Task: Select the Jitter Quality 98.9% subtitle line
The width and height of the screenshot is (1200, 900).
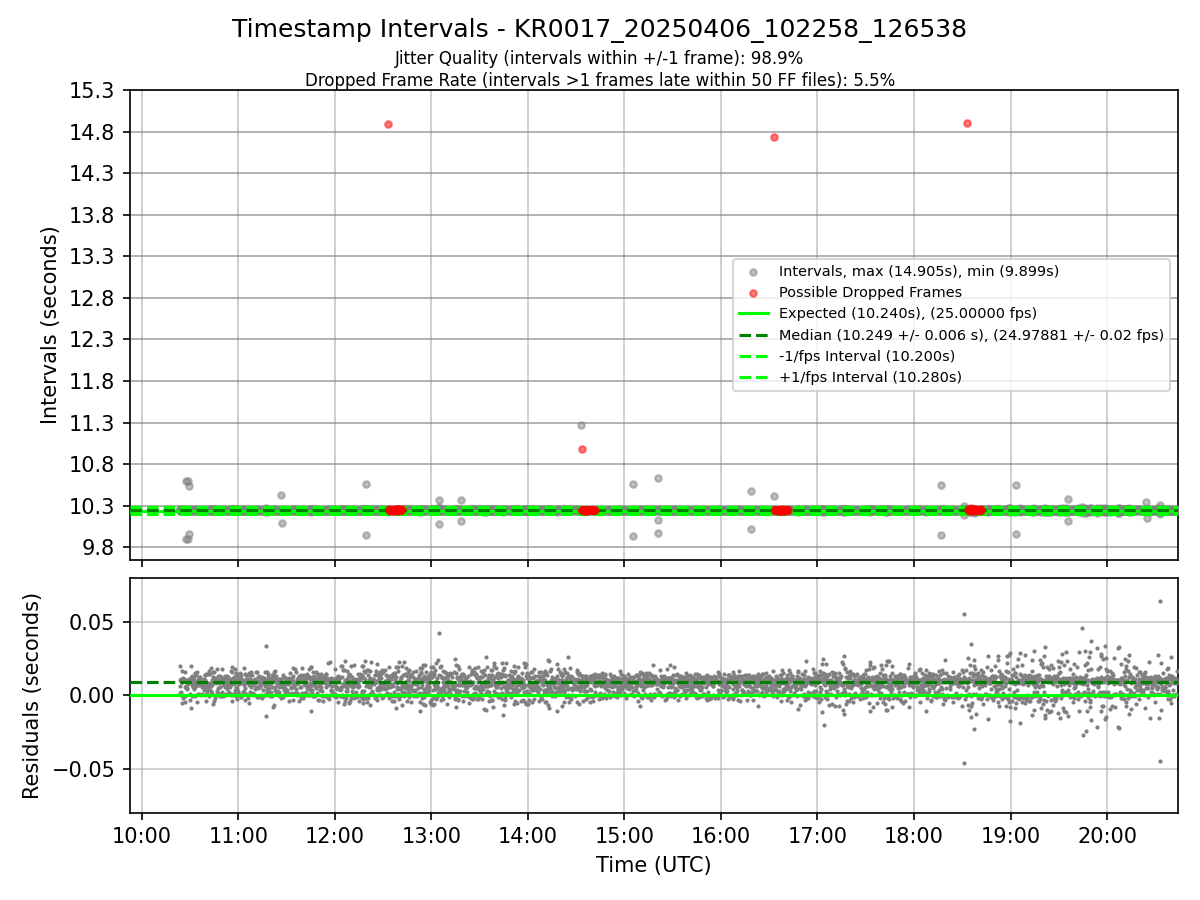Action: point(599,58)
